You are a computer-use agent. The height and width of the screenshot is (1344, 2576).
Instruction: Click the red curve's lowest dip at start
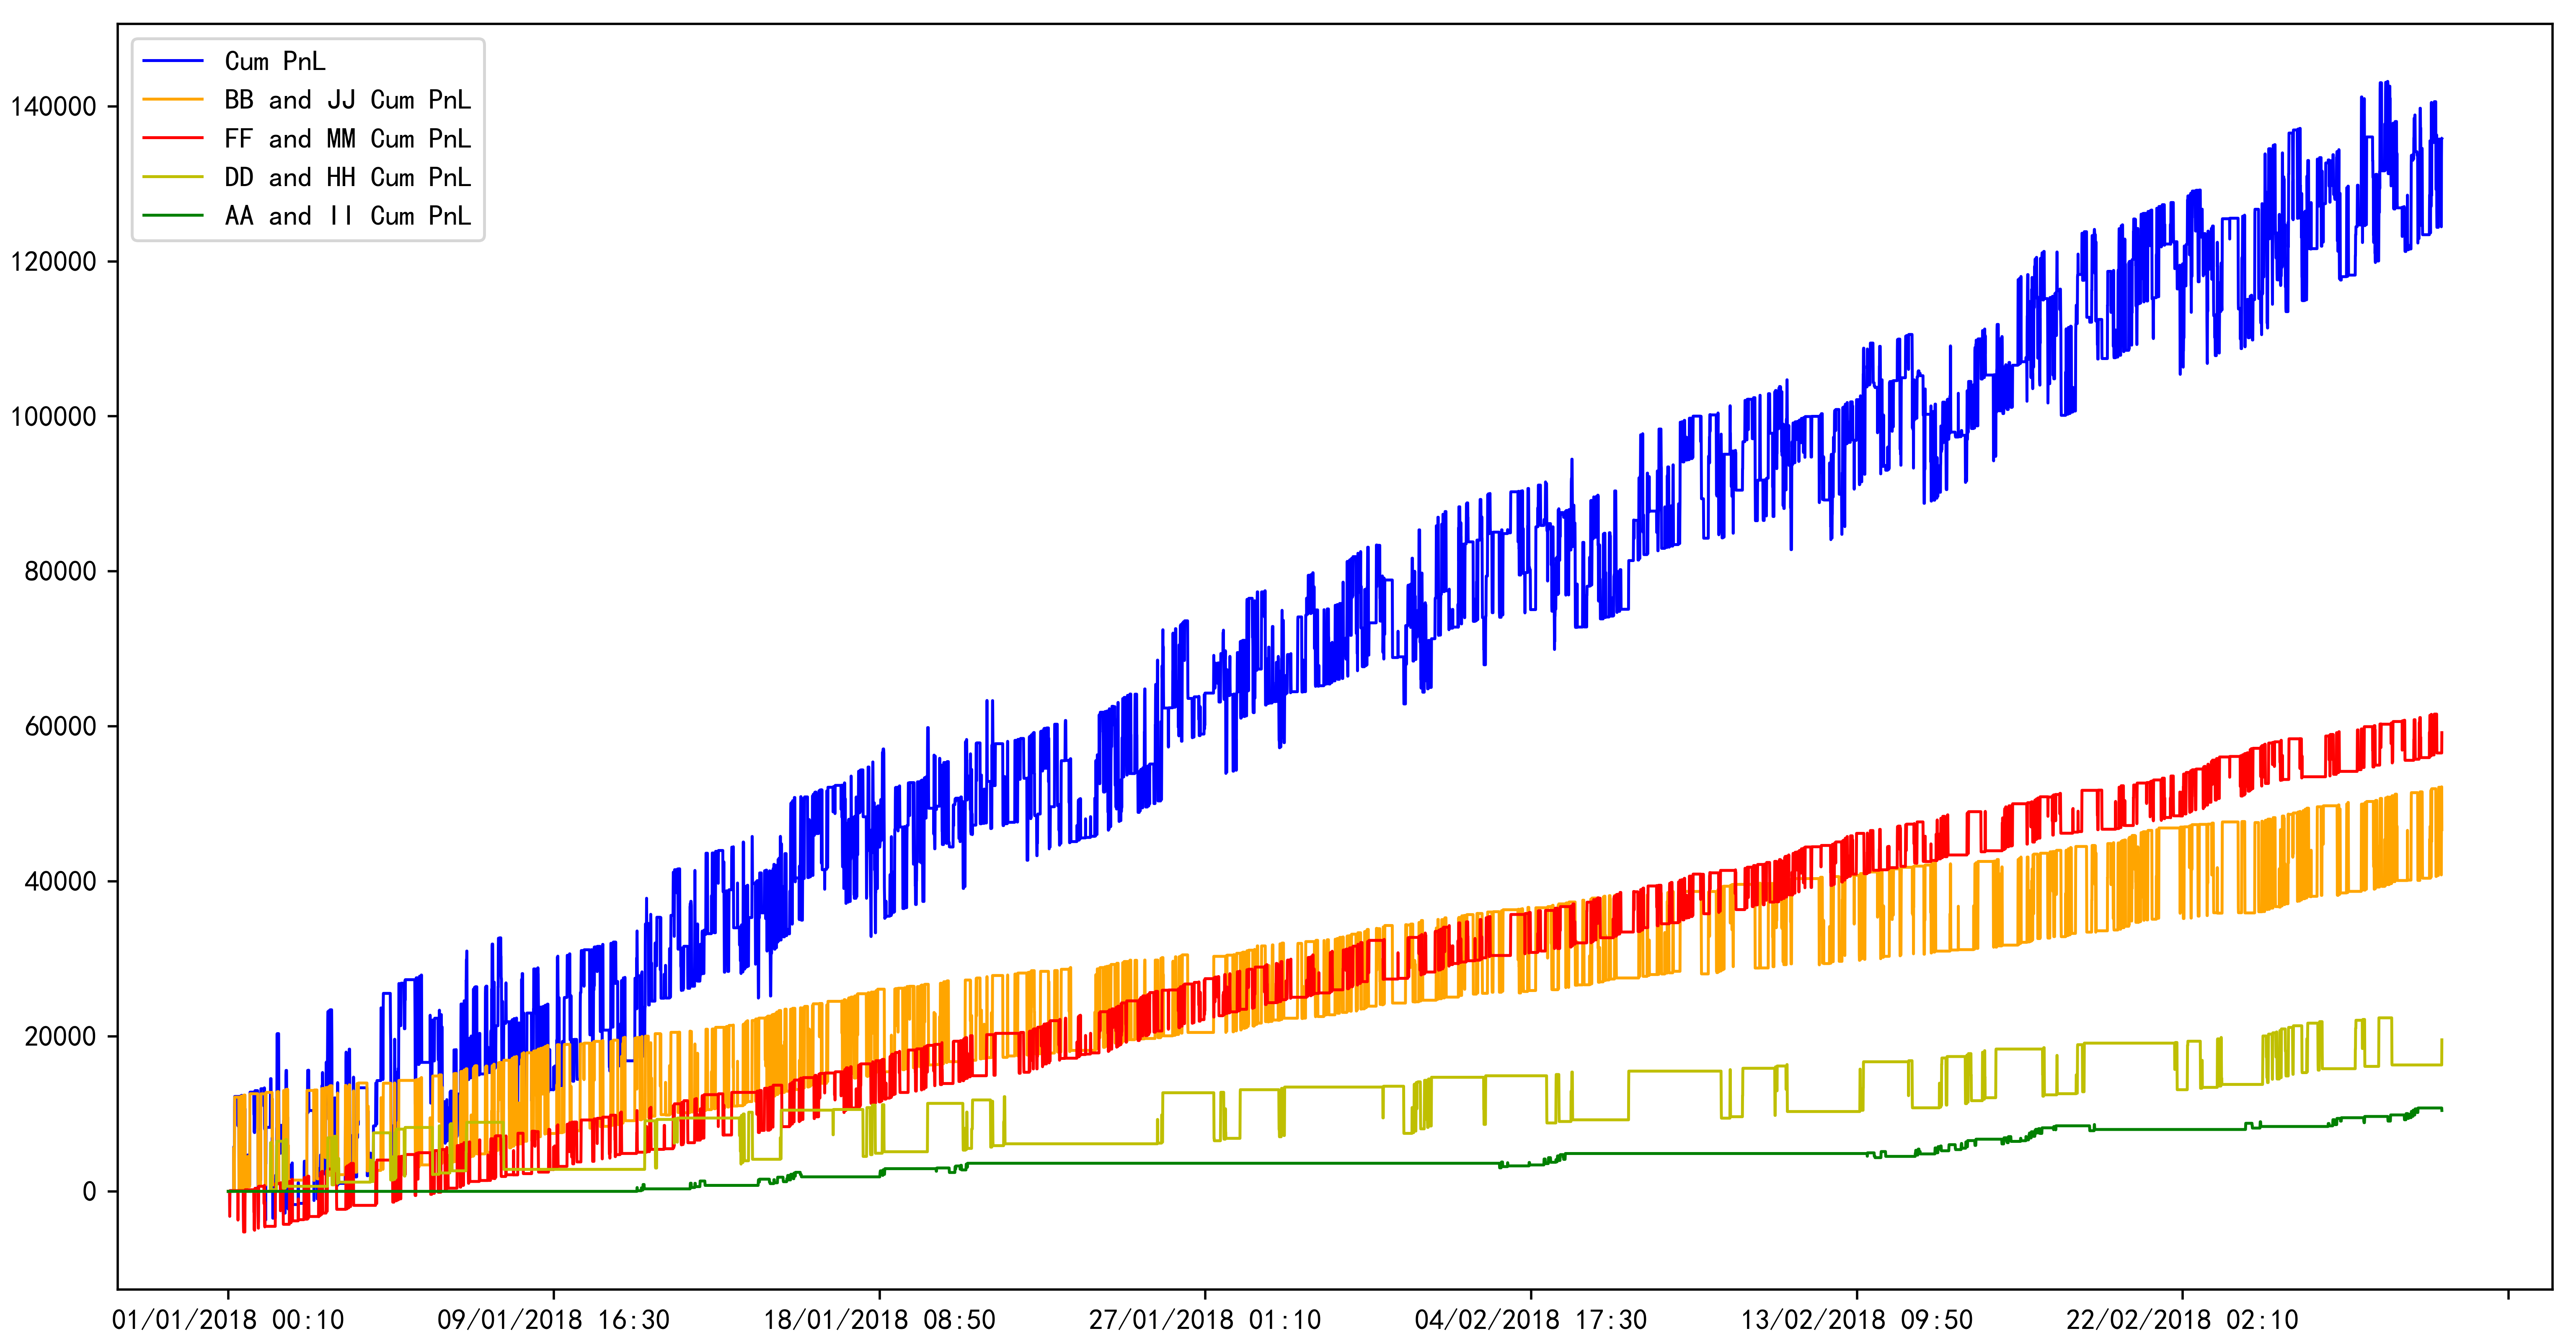coord(244,1231)
